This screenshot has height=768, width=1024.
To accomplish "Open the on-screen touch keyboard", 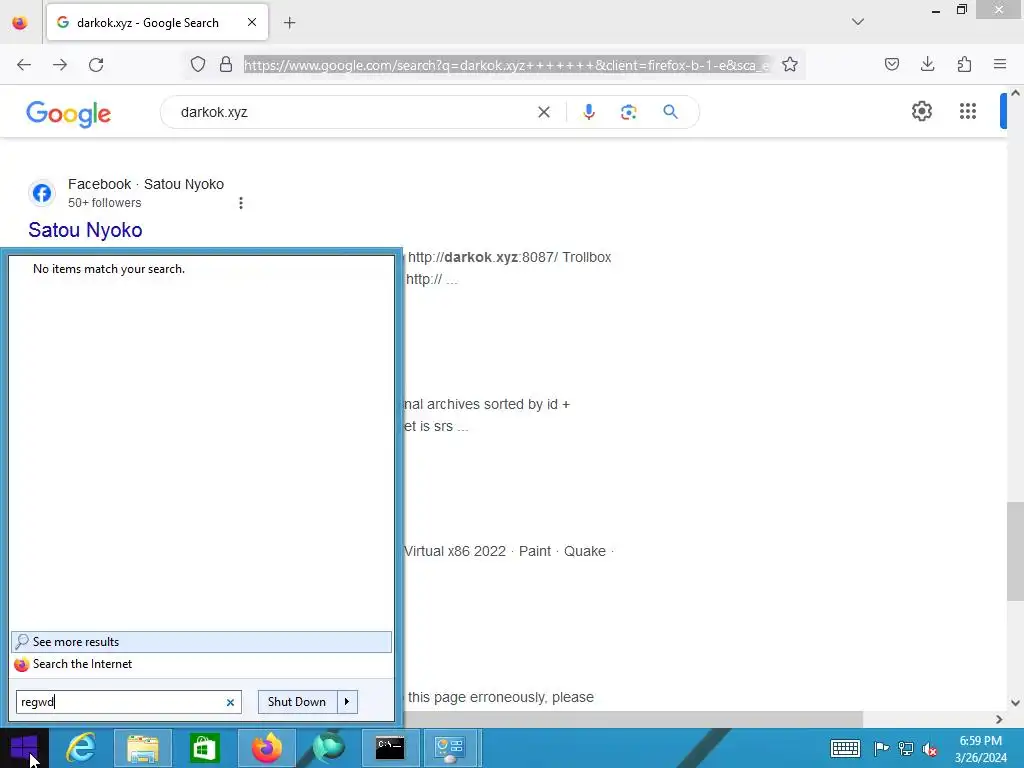I will coord(845,748).
